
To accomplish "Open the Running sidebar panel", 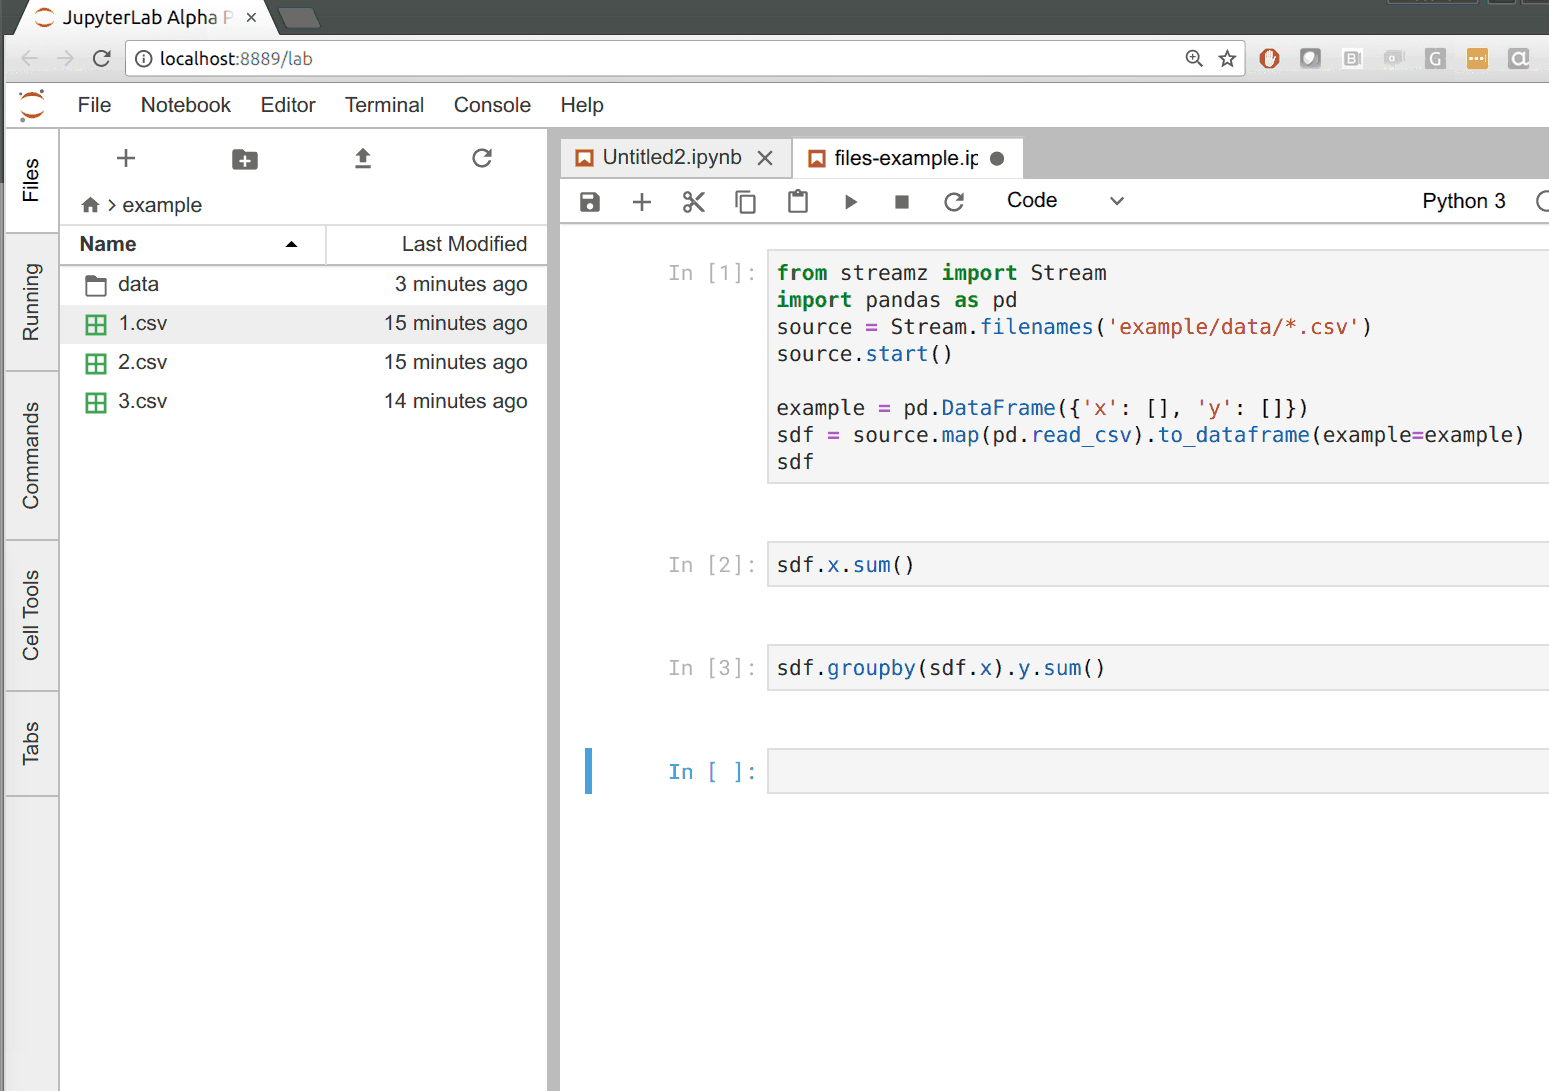I will point(31,302).
